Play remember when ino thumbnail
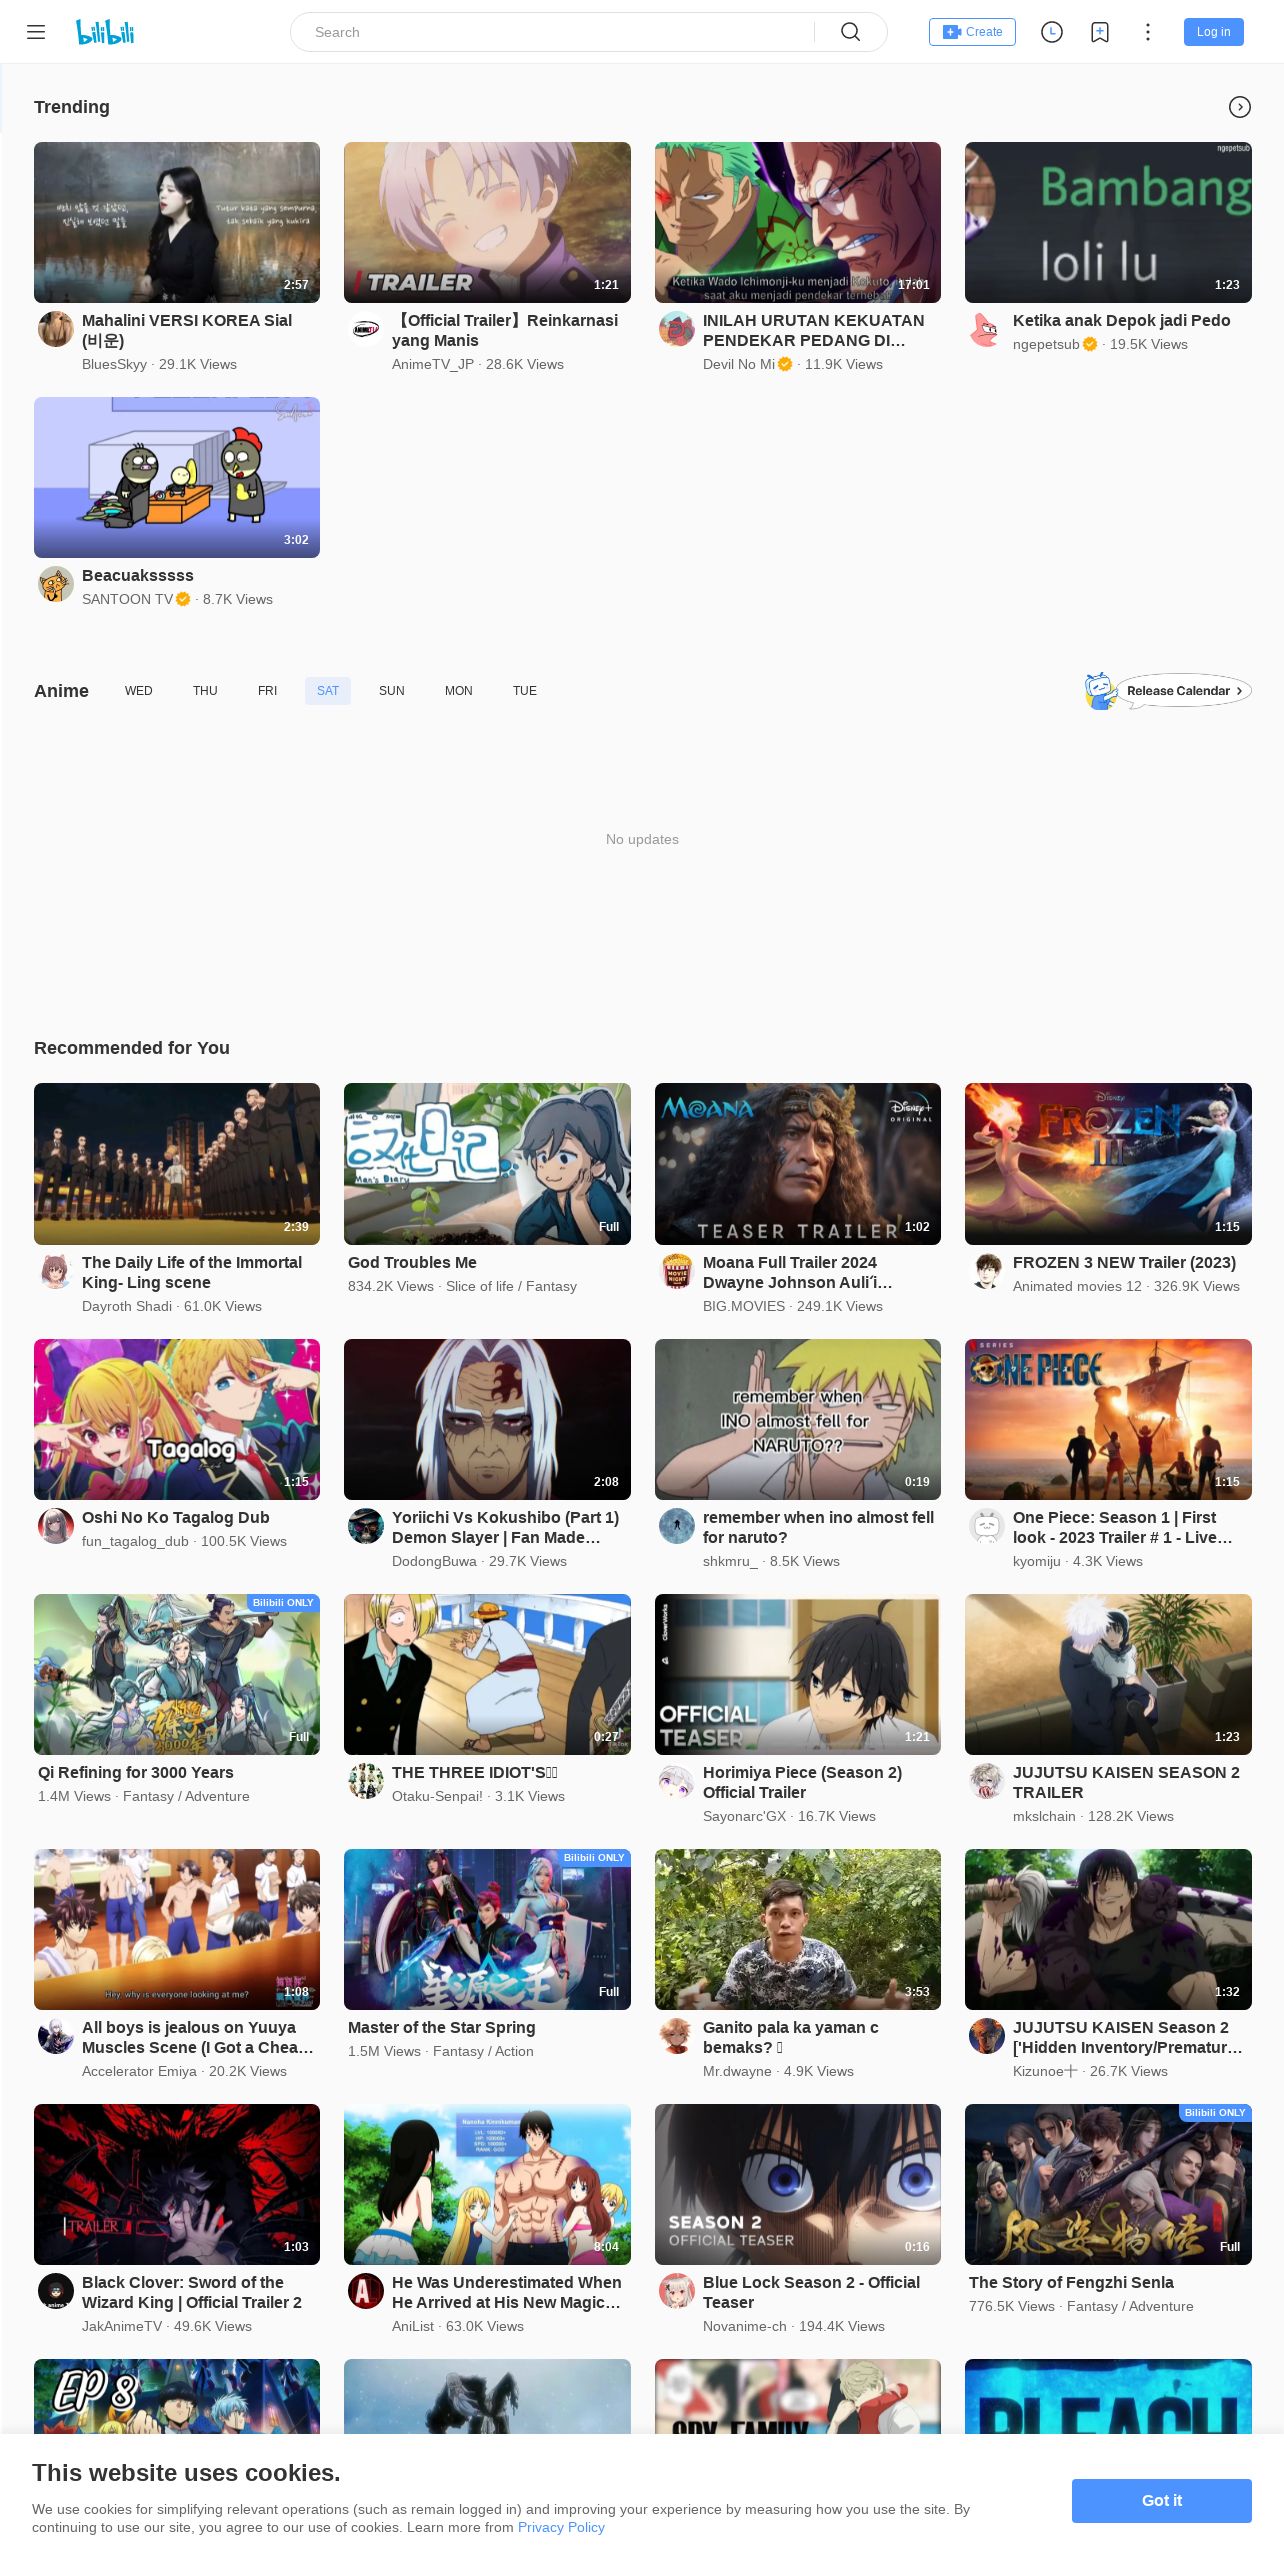The height and width of the screenshot is (2568, 1284). pyautogui.click(x=798, y=1419)
